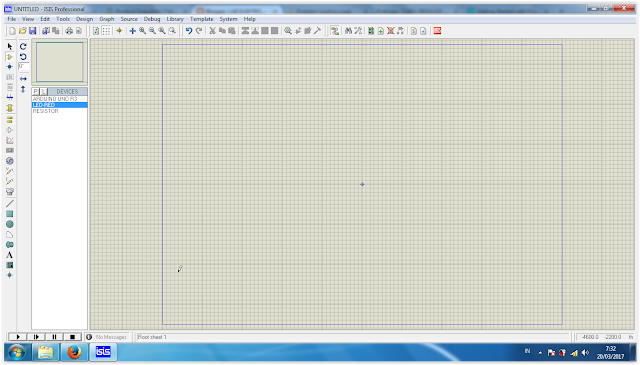The height and width of the screenshot is (365, 640).
Task: Select the 2D graphics line tool
Action: point(10,203)
